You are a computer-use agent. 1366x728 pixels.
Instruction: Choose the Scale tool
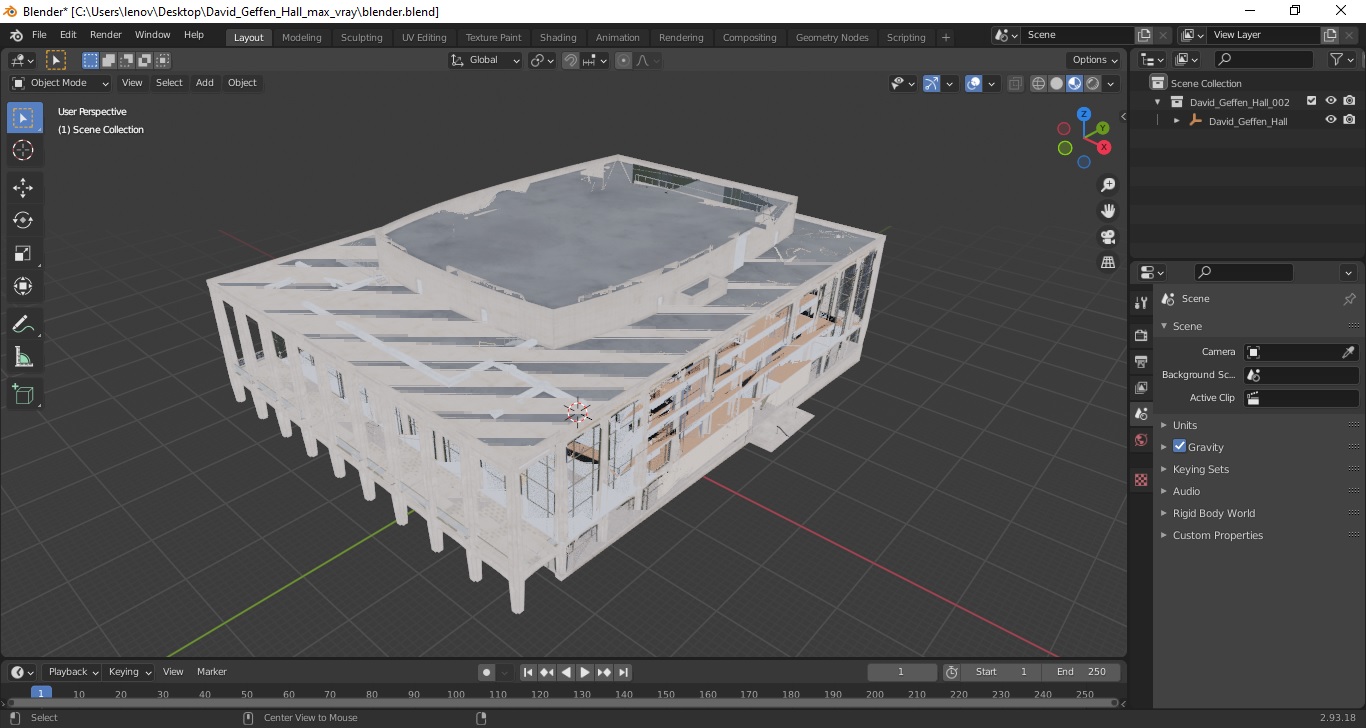[24, 254]
